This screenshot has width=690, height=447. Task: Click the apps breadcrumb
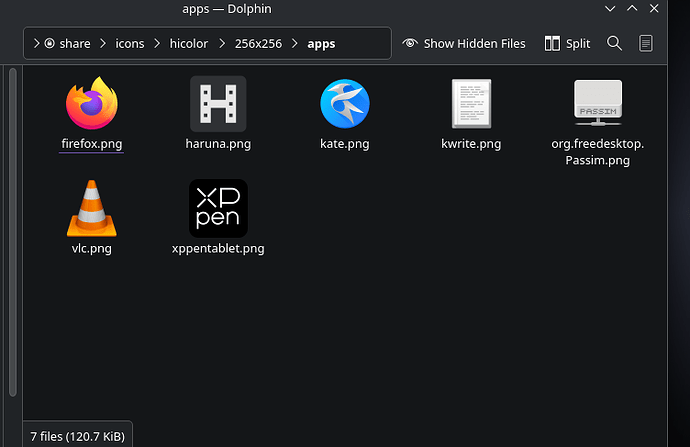(321, 44)
